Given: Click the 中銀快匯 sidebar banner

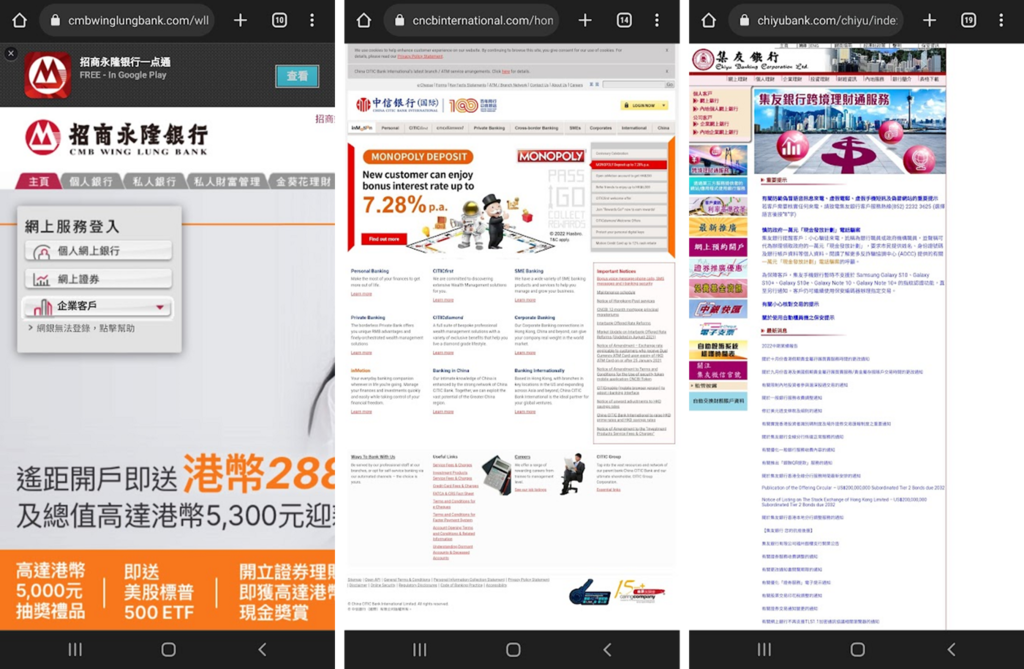Looking at the screenshot, I should 718,308.
